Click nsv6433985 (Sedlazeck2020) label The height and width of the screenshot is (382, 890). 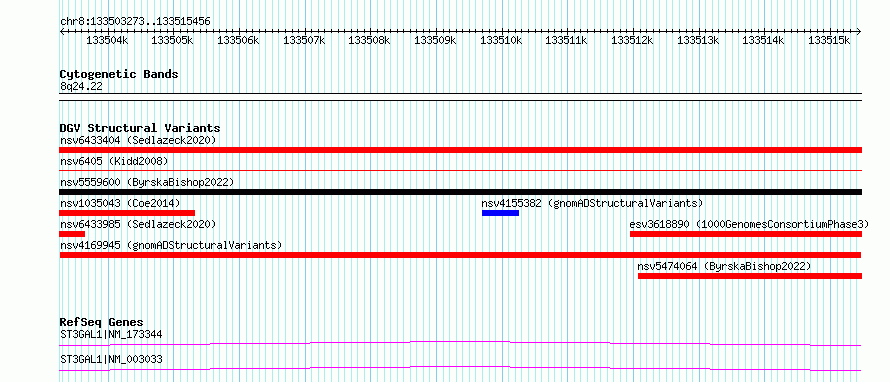138,224
